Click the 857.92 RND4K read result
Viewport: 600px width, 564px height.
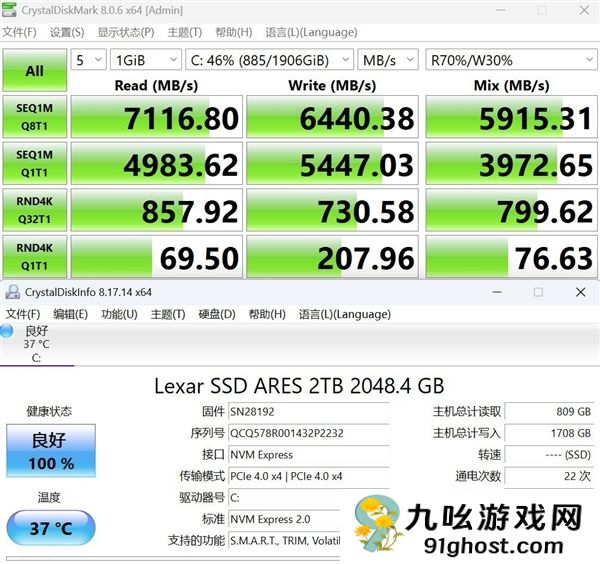click(157, 210)
